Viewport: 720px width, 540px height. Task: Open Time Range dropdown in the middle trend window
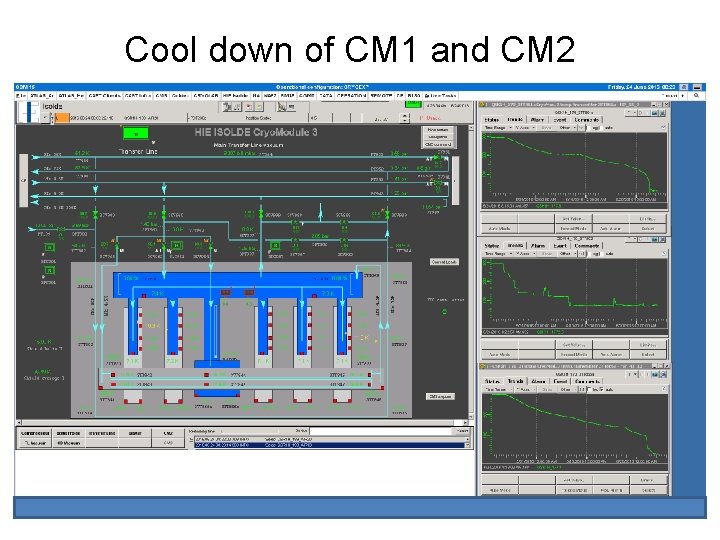pyautogui.click(x=498, y=254)
